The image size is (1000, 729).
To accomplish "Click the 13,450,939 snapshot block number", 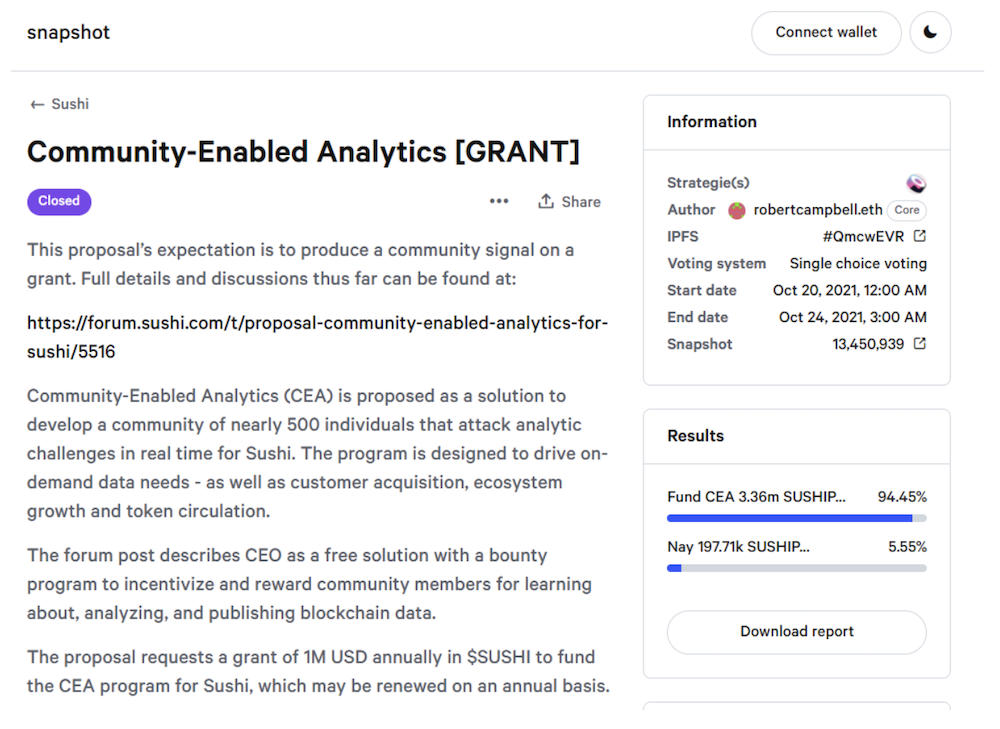I will (868, 344).
